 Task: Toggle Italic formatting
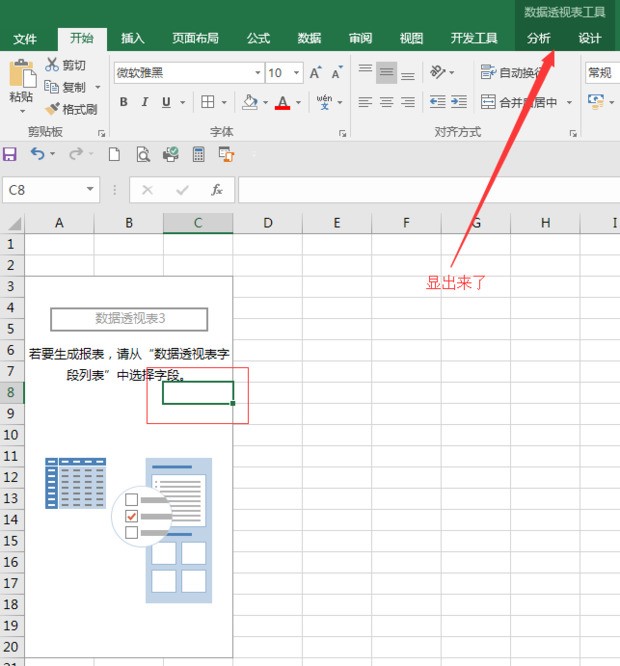pos(145,102)
